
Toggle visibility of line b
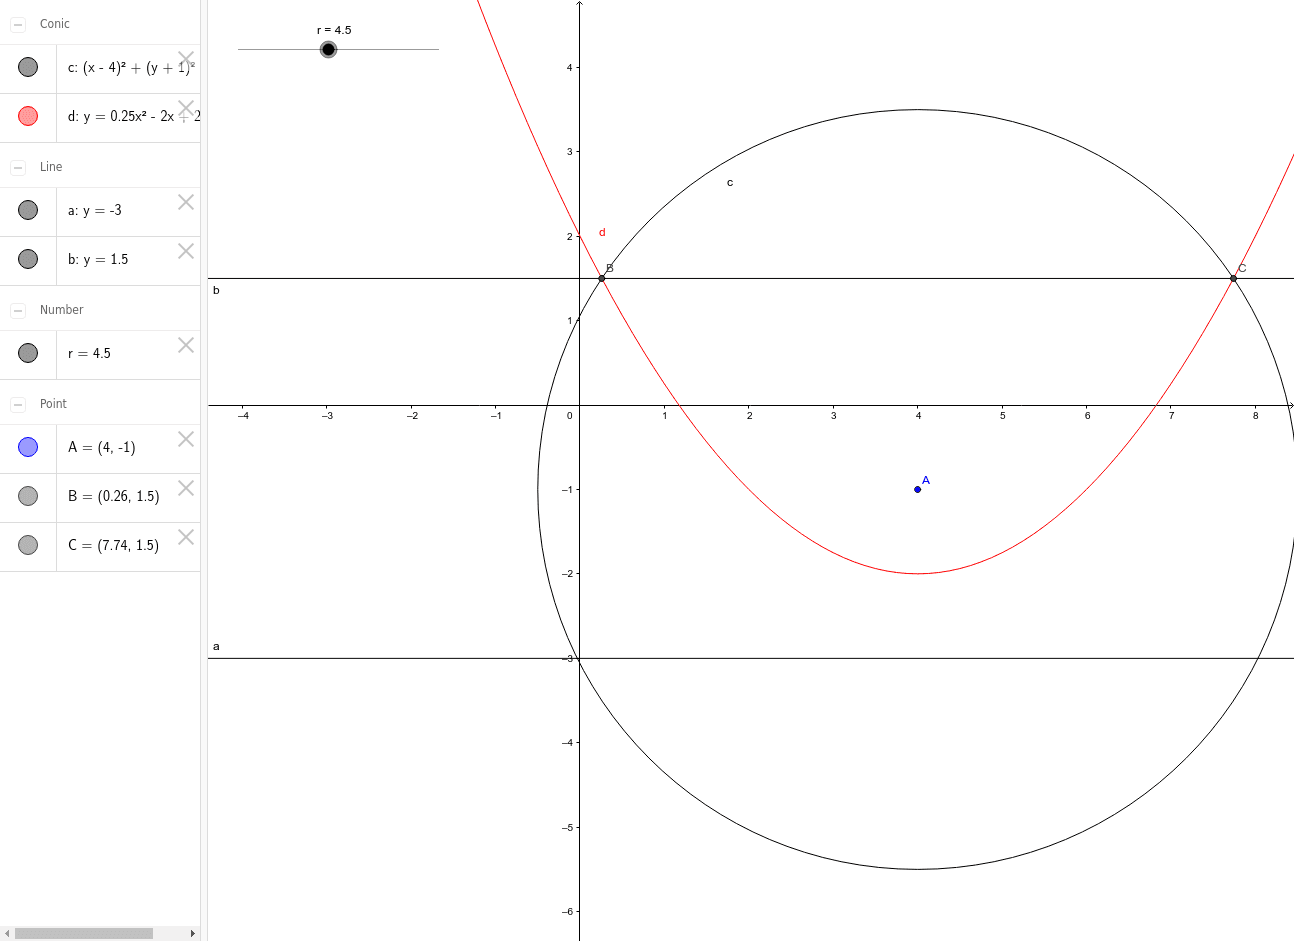coord(27,259)
